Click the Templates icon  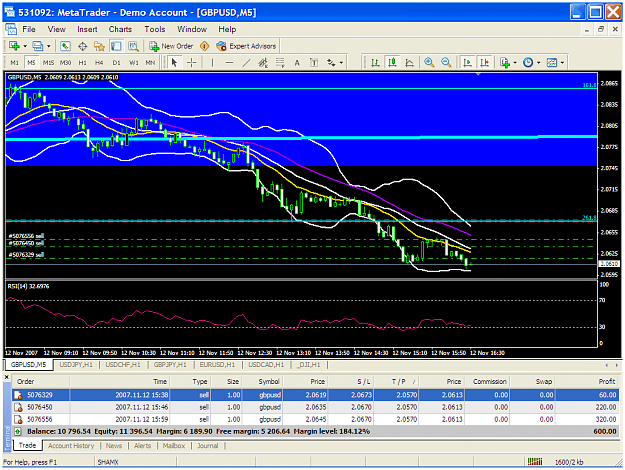point(552,63)
